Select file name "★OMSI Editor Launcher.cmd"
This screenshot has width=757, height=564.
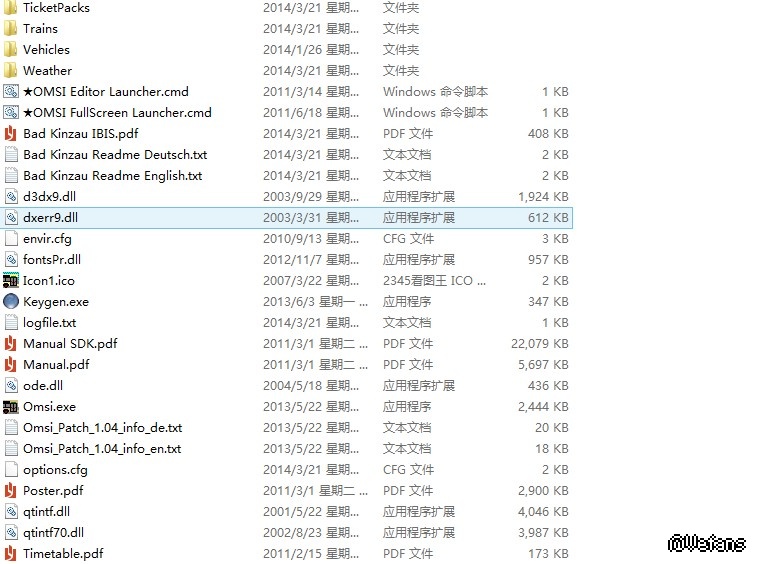tap(106, 92)
